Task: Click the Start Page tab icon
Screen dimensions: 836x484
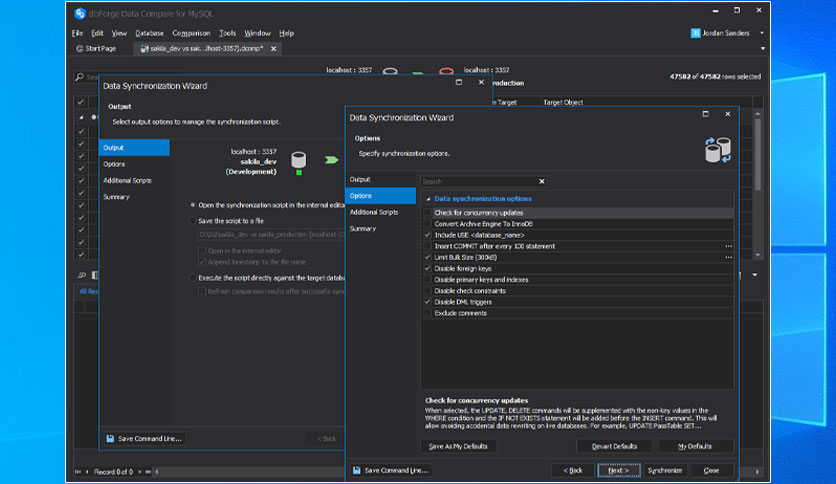Action: tap(79, 49)
